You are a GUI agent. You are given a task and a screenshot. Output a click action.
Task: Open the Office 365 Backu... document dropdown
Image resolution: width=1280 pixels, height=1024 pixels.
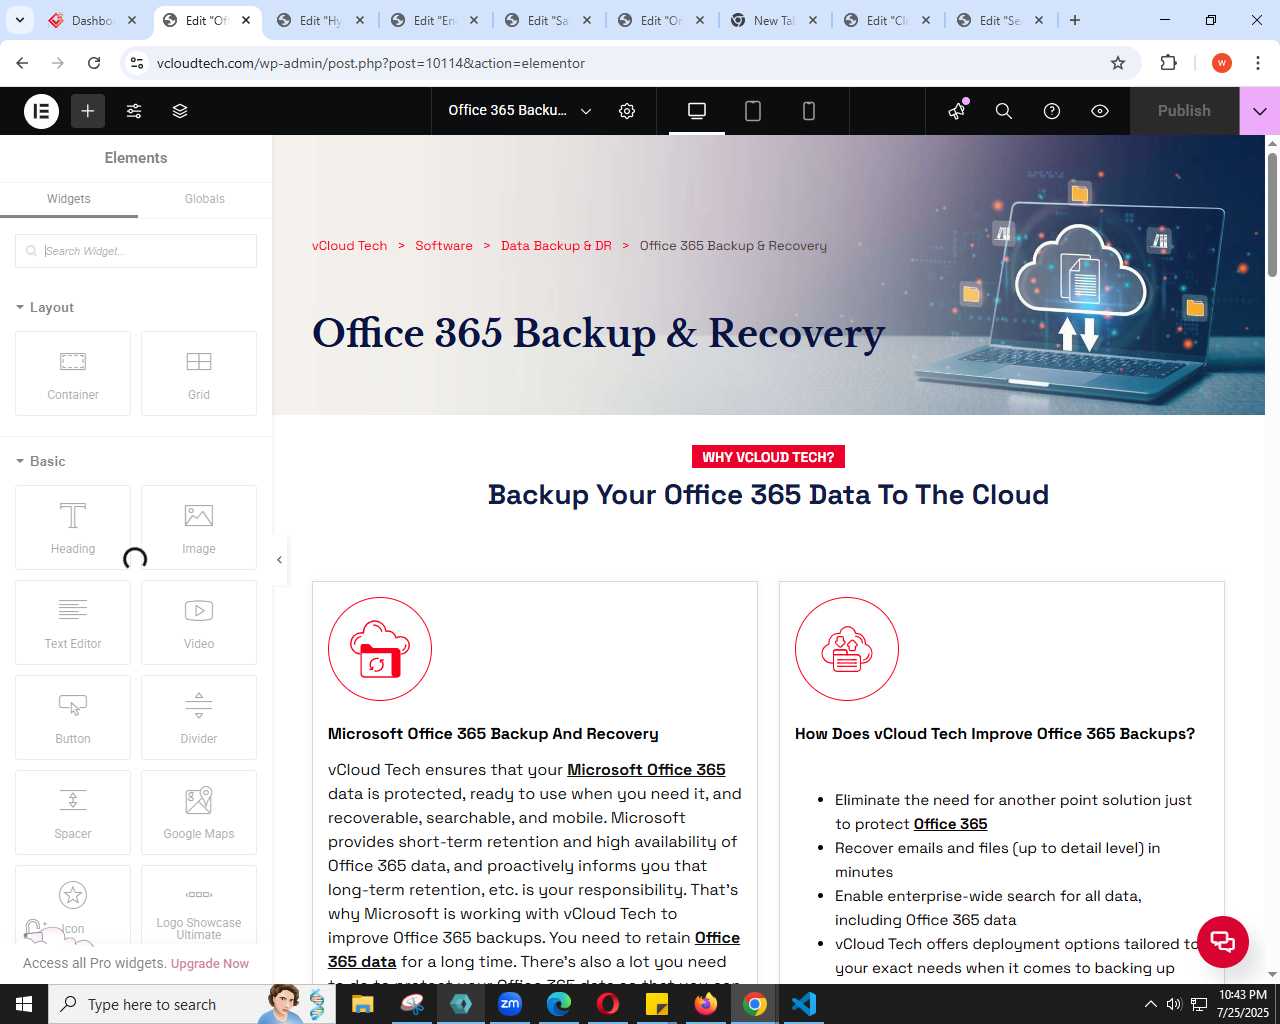520,111
